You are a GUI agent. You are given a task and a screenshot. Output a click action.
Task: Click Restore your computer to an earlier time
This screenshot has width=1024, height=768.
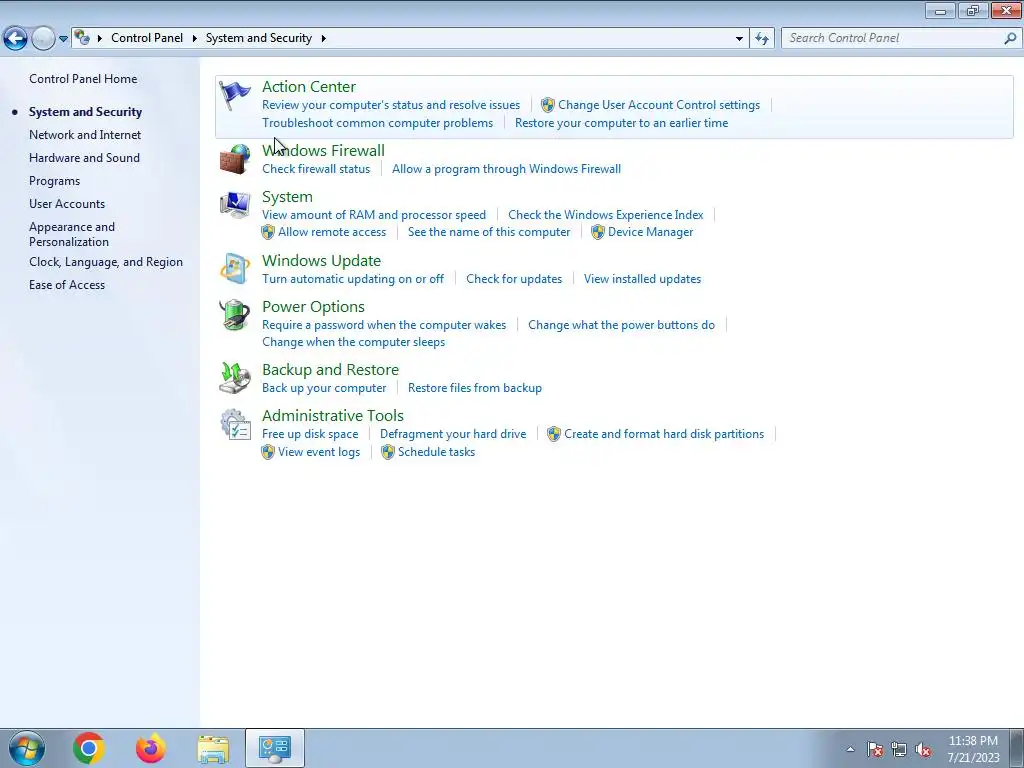(x=621, y=123)
